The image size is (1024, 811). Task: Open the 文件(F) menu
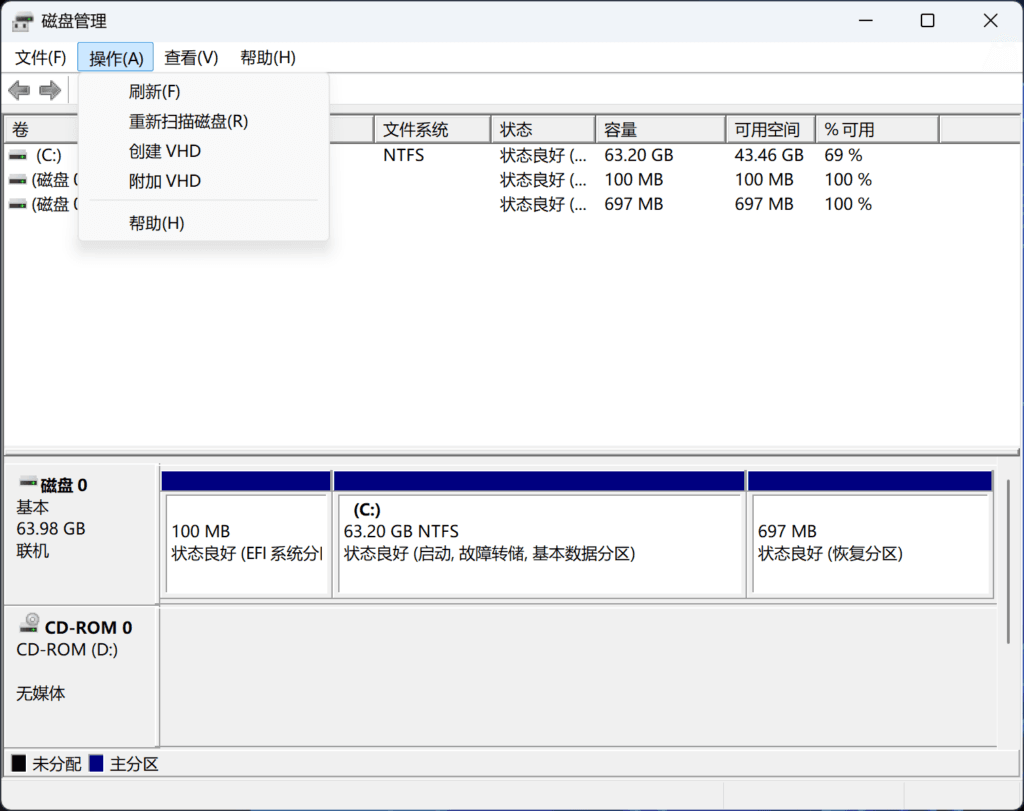pyautogui.click(x=40, y=57)
